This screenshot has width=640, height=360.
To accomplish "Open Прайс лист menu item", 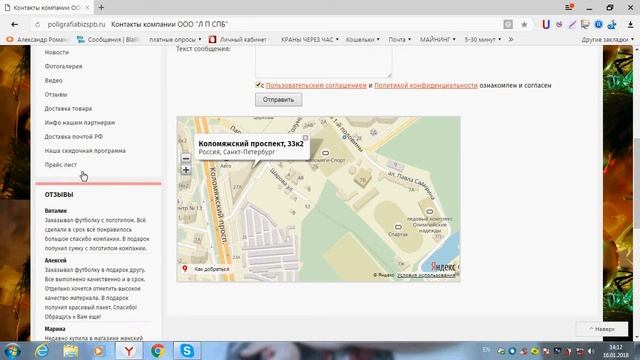I will coord(60,164).
